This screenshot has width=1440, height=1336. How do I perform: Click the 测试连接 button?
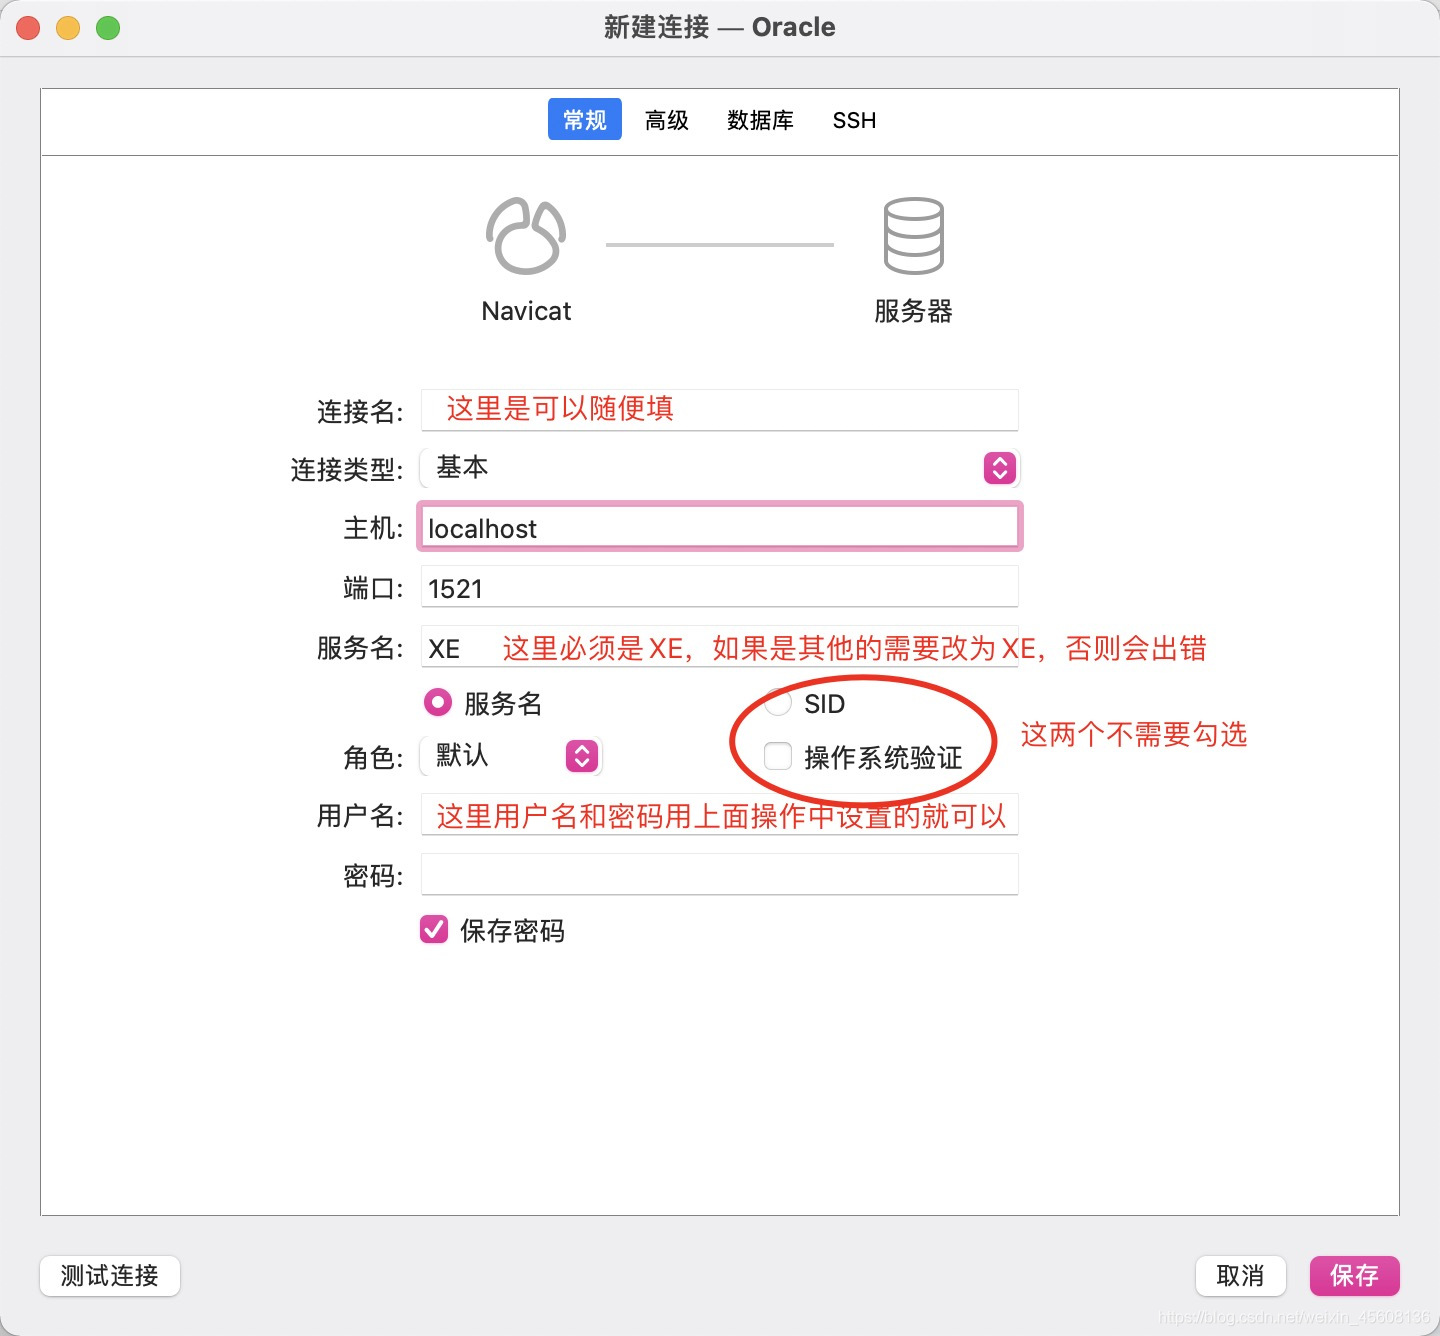[109, 1276]
